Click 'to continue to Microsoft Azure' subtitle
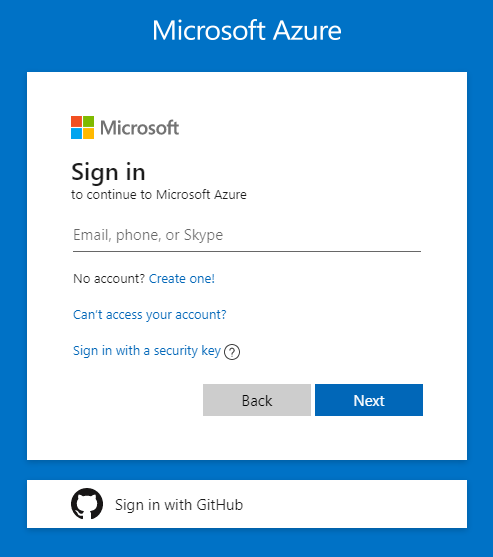 click(159, 195)
